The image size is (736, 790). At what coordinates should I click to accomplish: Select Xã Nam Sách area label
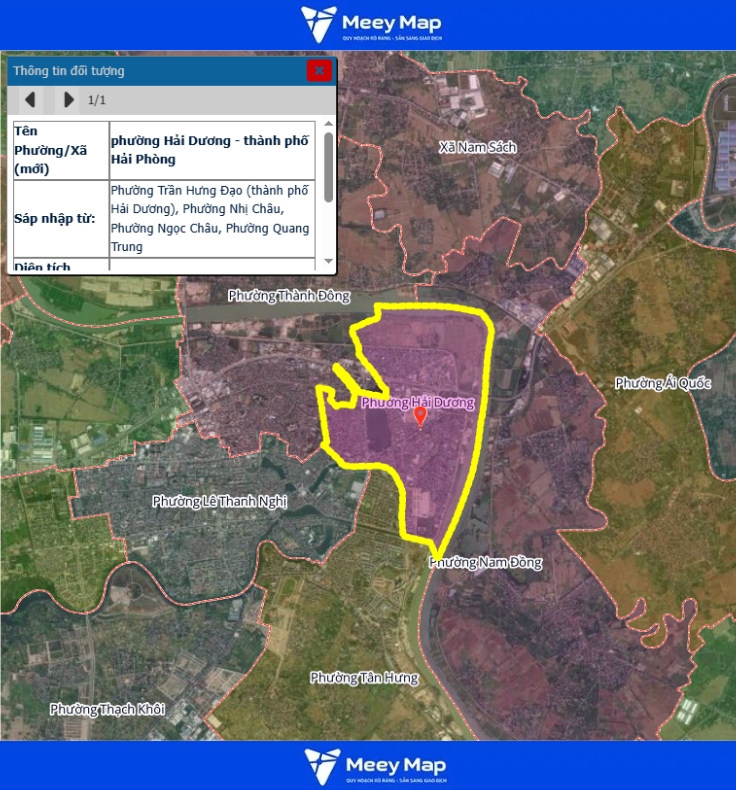pyautogui.click(x=477, y=147)
